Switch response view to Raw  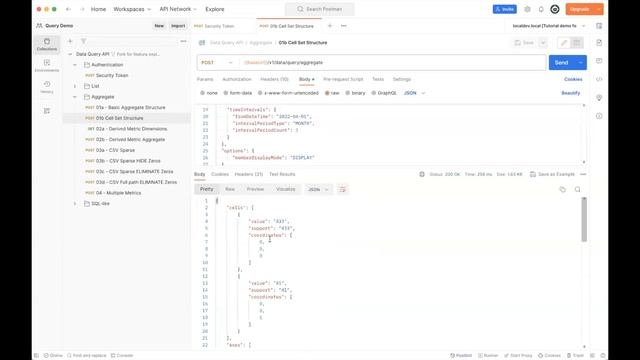tap(230, 189)
